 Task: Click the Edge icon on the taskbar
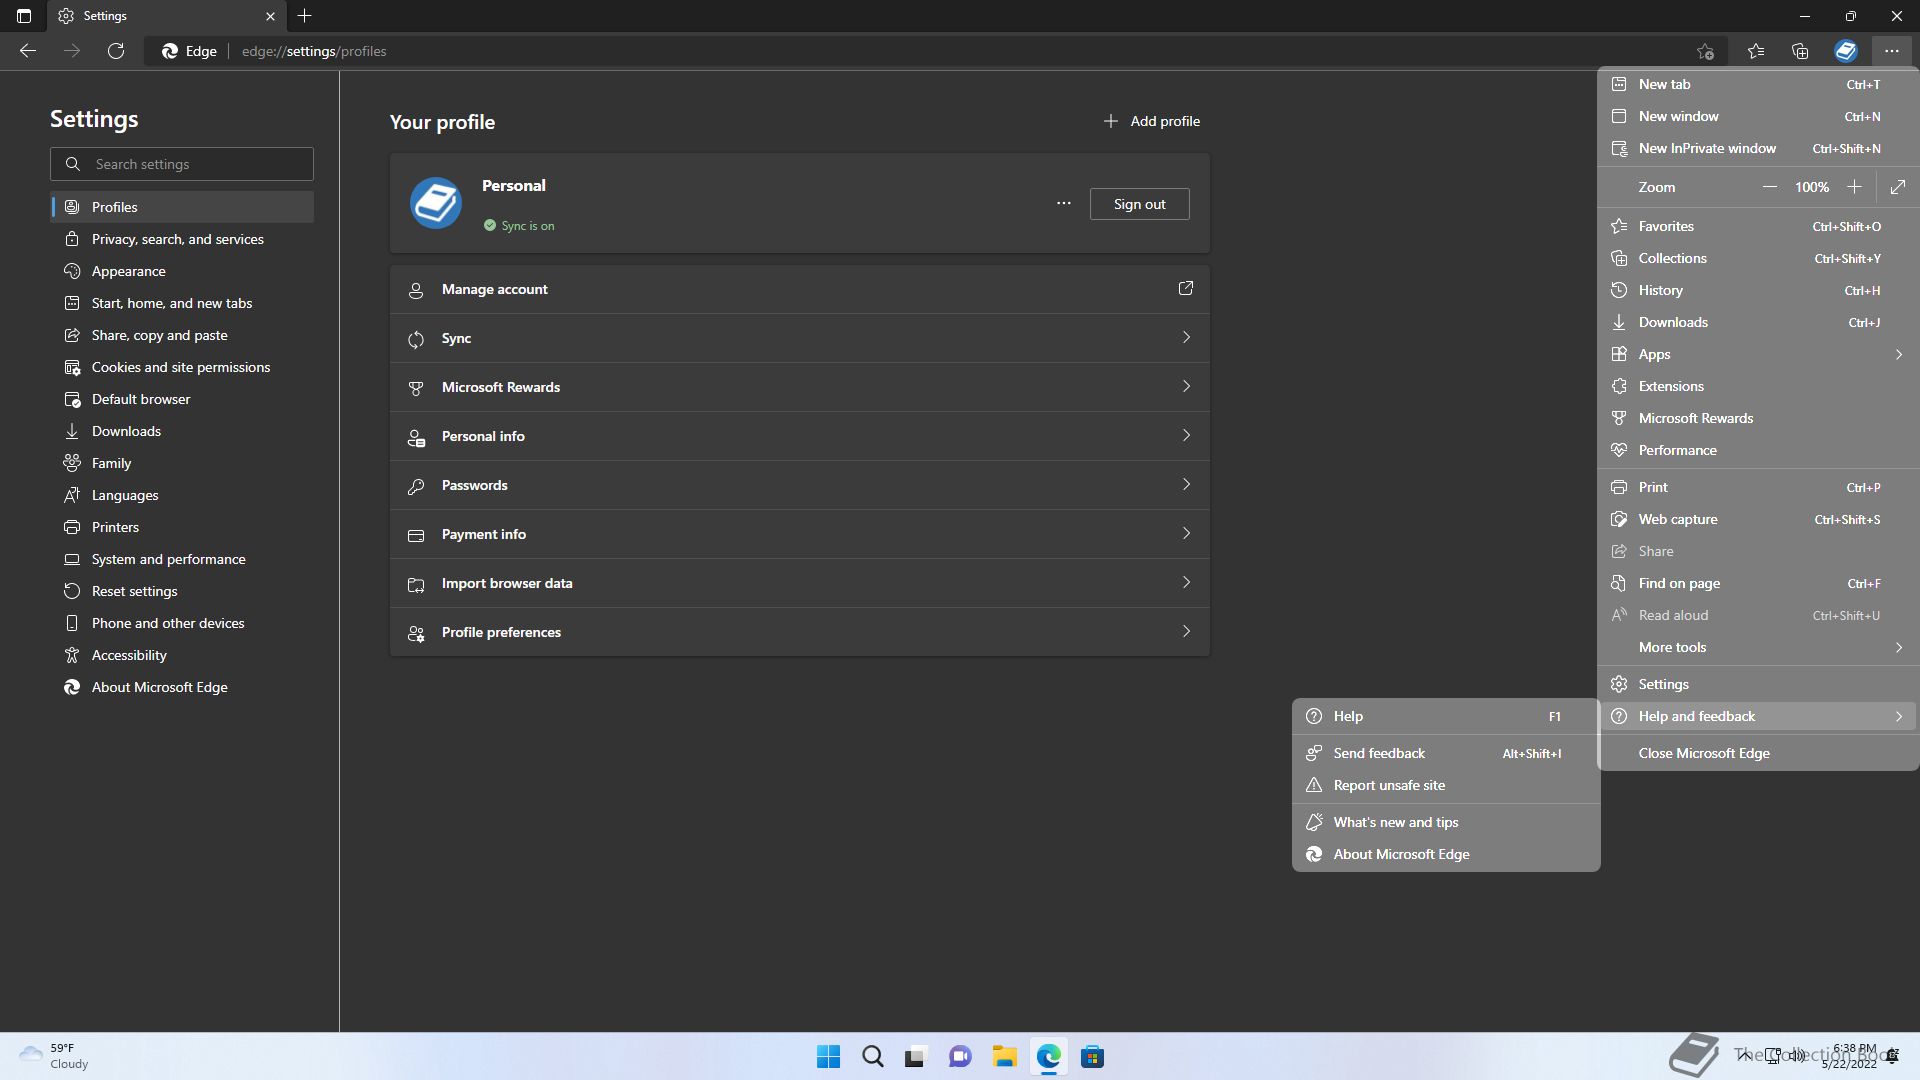(x=1049, y=1057)
